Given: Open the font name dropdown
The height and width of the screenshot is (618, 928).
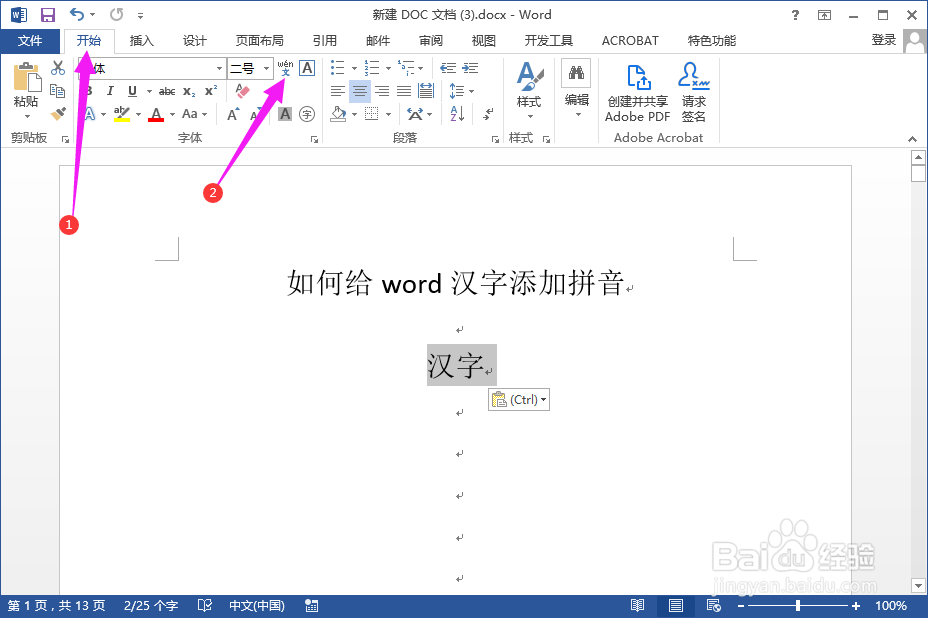Looking at the screenshot, I should [219, 69].
